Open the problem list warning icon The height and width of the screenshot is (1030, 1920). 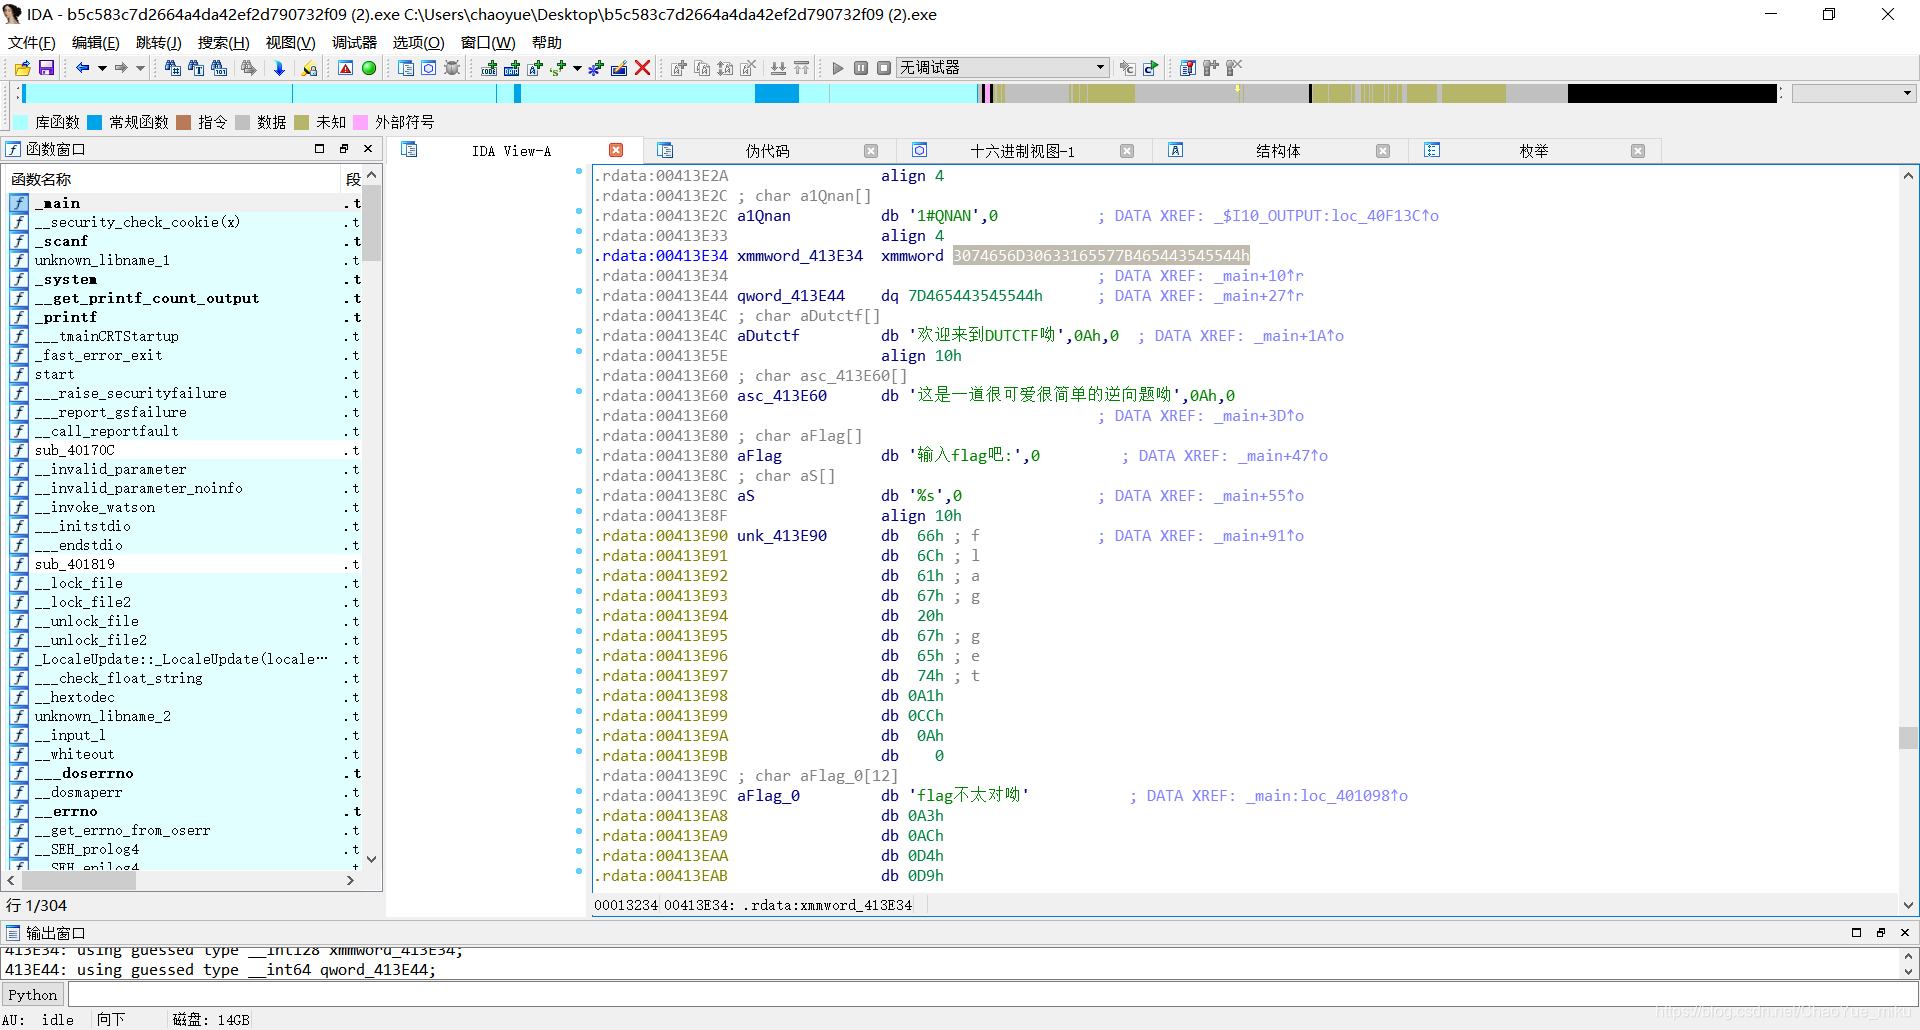[345, 67]
